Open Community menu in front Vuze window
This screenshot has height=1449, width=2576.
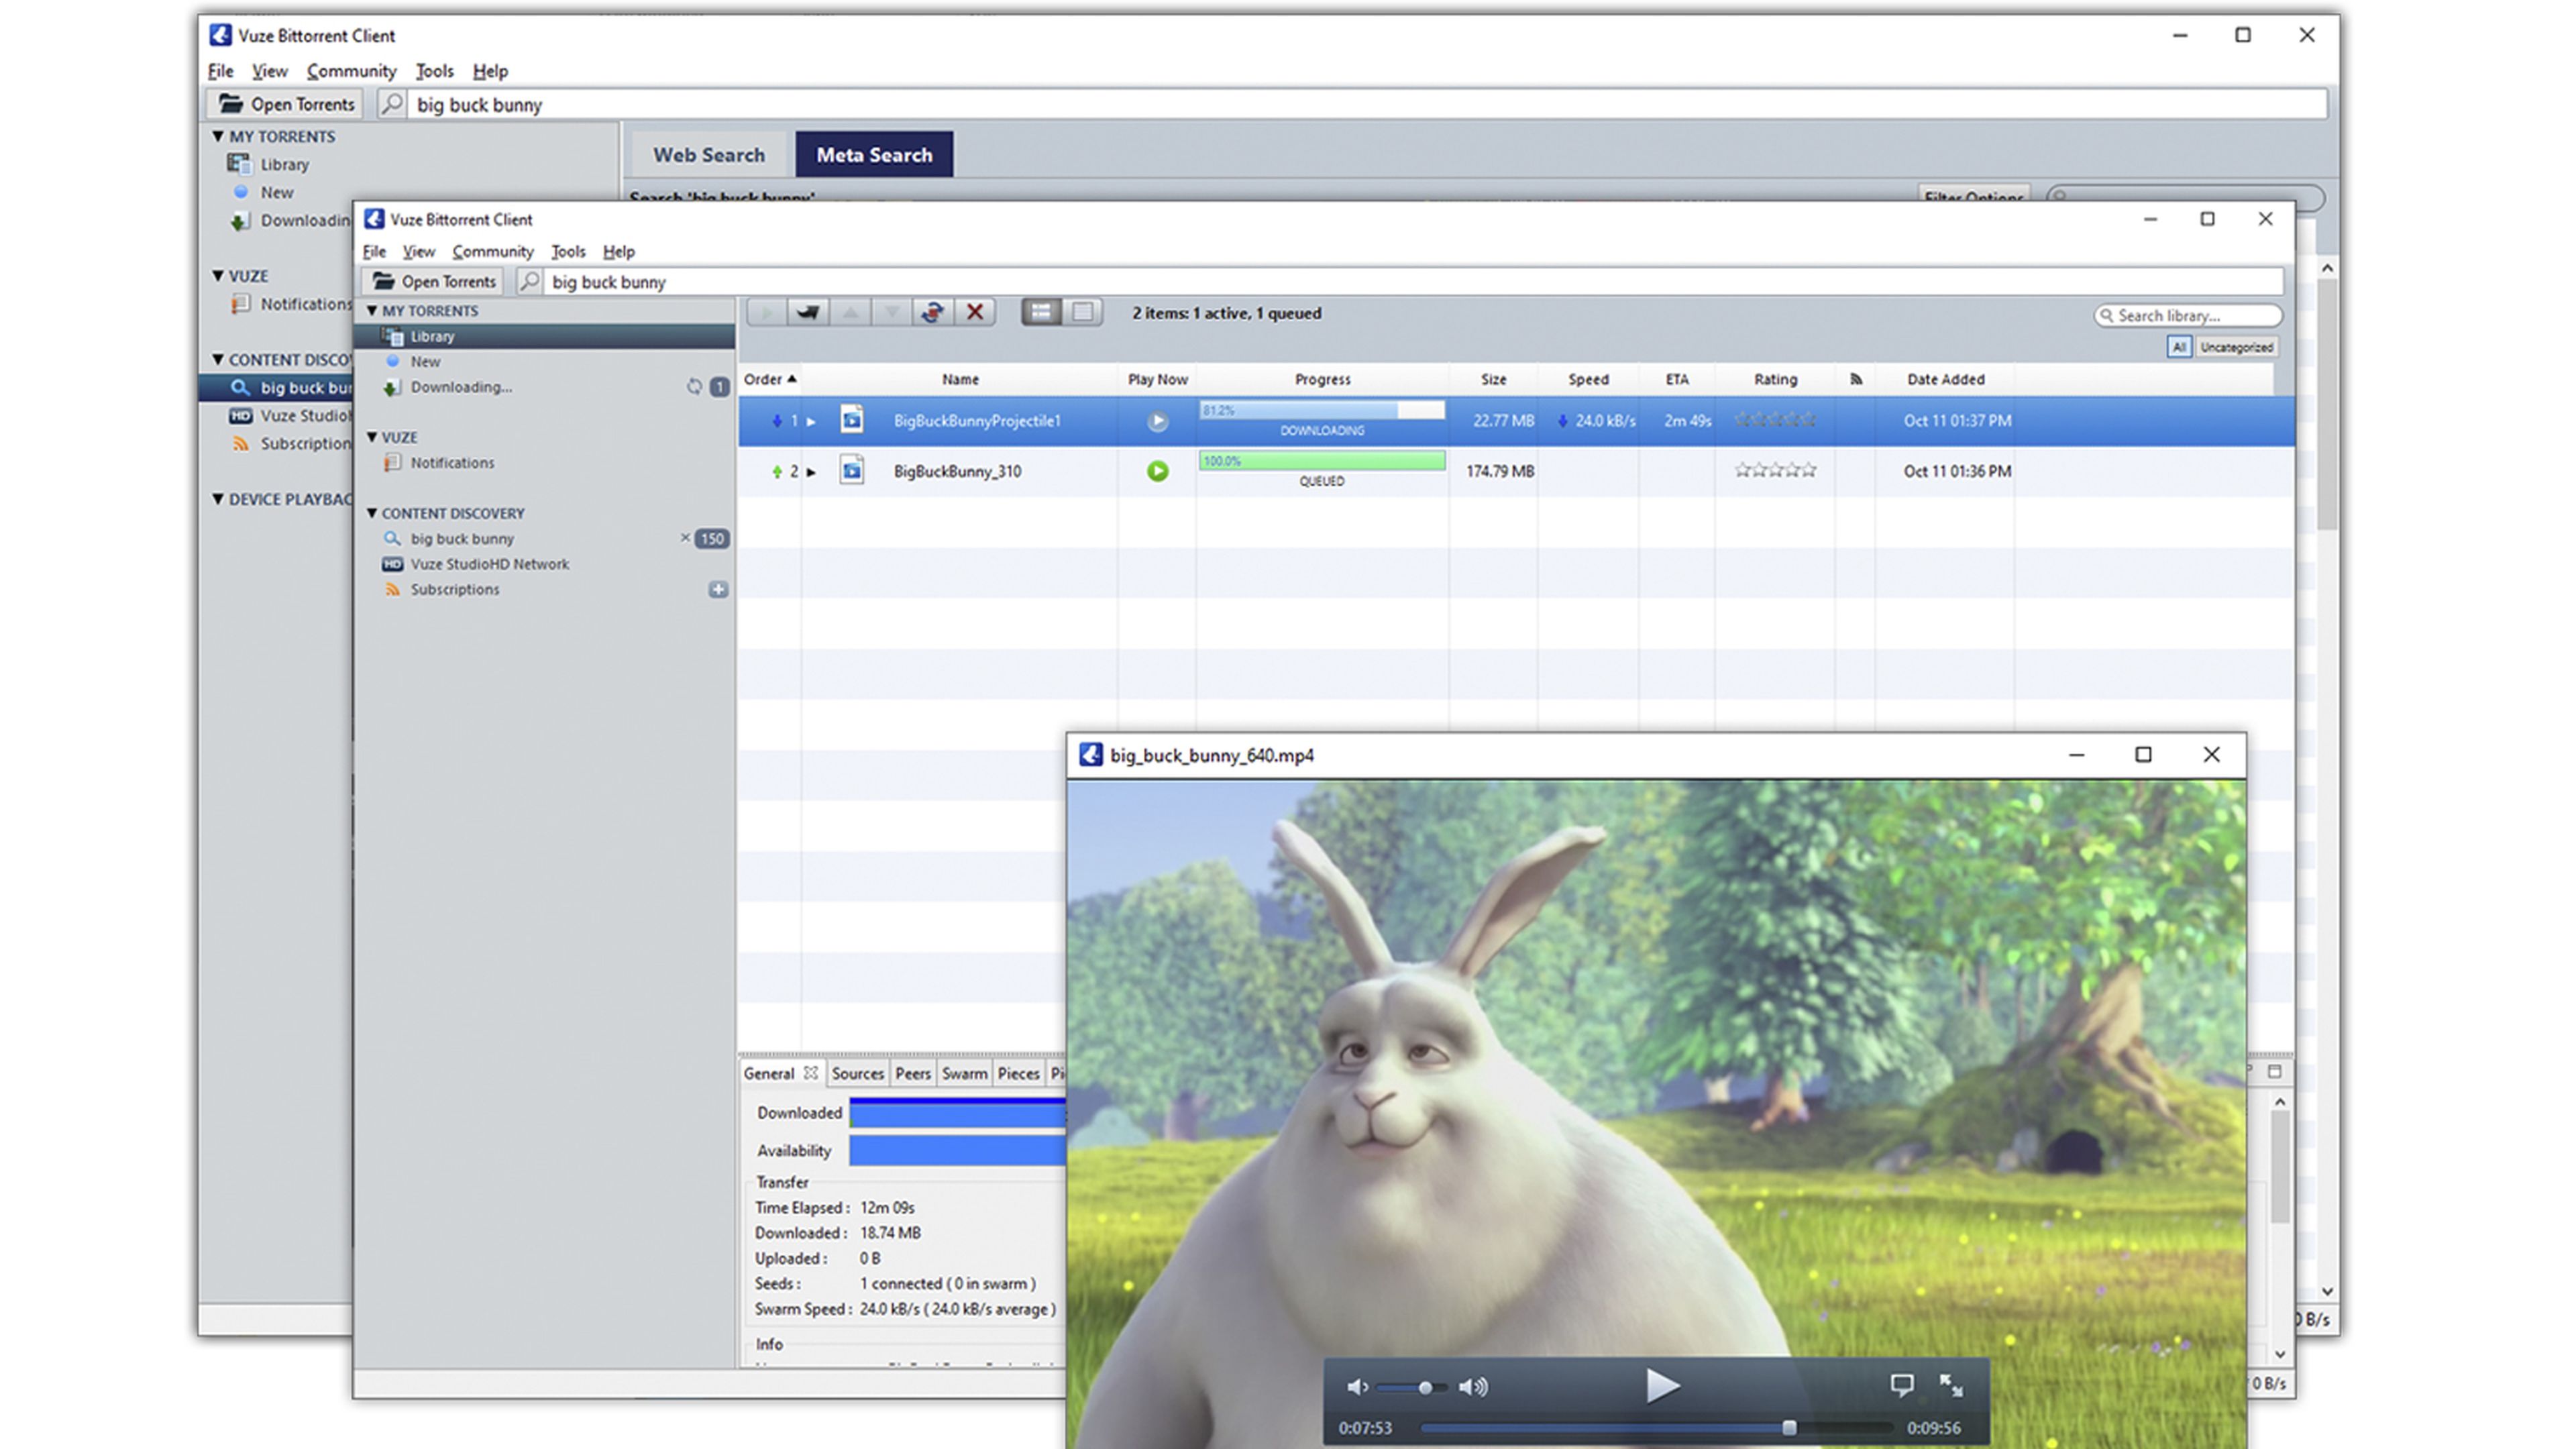pyautogui.click(x=492, y=251)
